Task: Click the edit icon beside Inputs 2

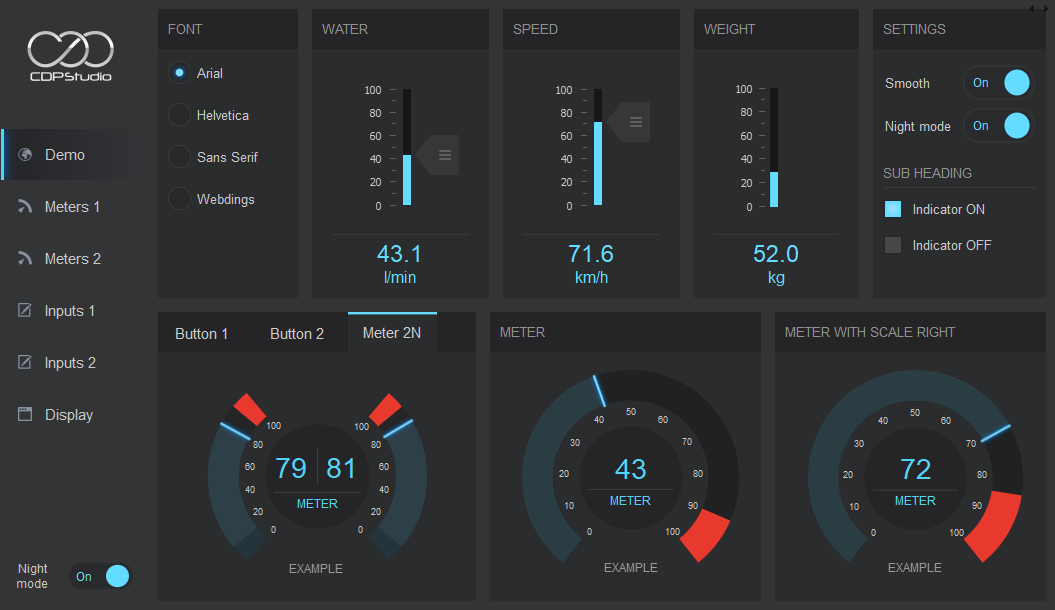Action: (25, 363)
